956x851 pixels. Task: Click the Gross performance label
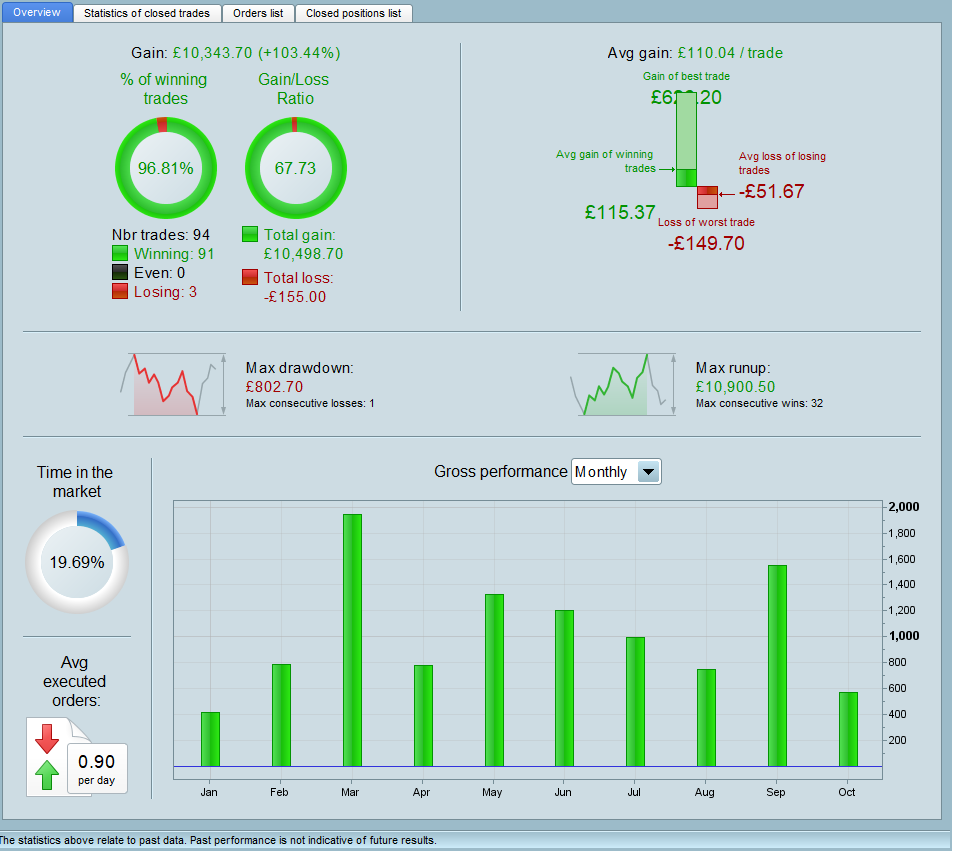(501, 471)
